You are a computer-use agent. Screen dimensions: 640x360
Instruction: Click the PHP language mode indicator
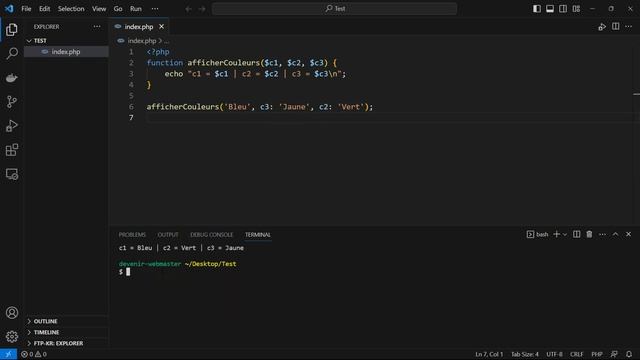[x=597, y=354]
